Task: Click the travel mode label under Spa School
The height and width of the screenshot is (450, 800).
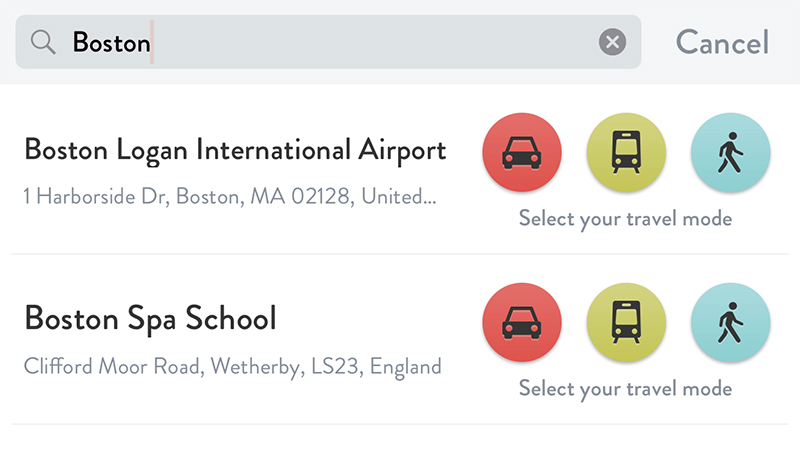Action: coord(626,389)
